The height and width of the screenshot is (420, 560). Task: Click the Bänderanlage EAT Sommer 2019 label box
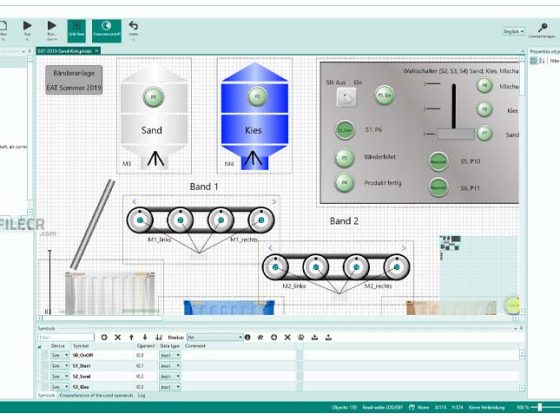click(x=74, y=80)
